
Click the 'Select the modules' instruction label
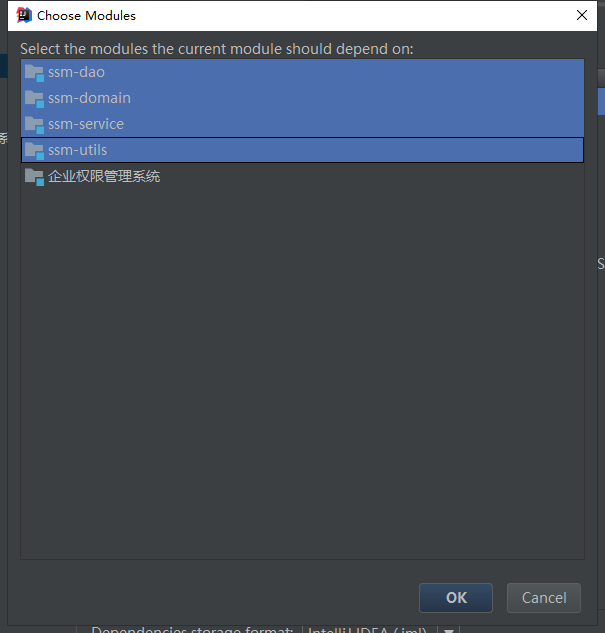point(217,49)
